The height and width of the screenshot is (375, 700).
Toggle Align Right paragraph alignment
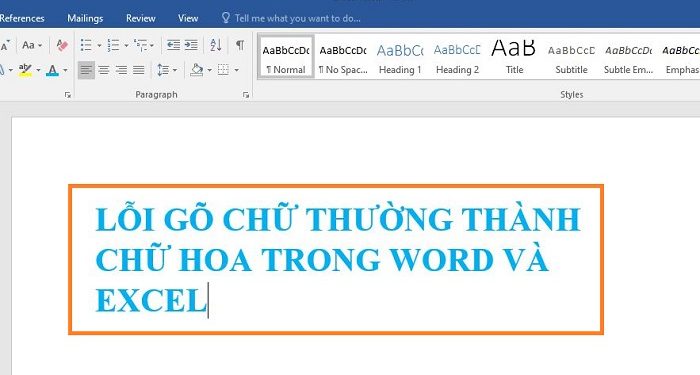coord(121,70)
